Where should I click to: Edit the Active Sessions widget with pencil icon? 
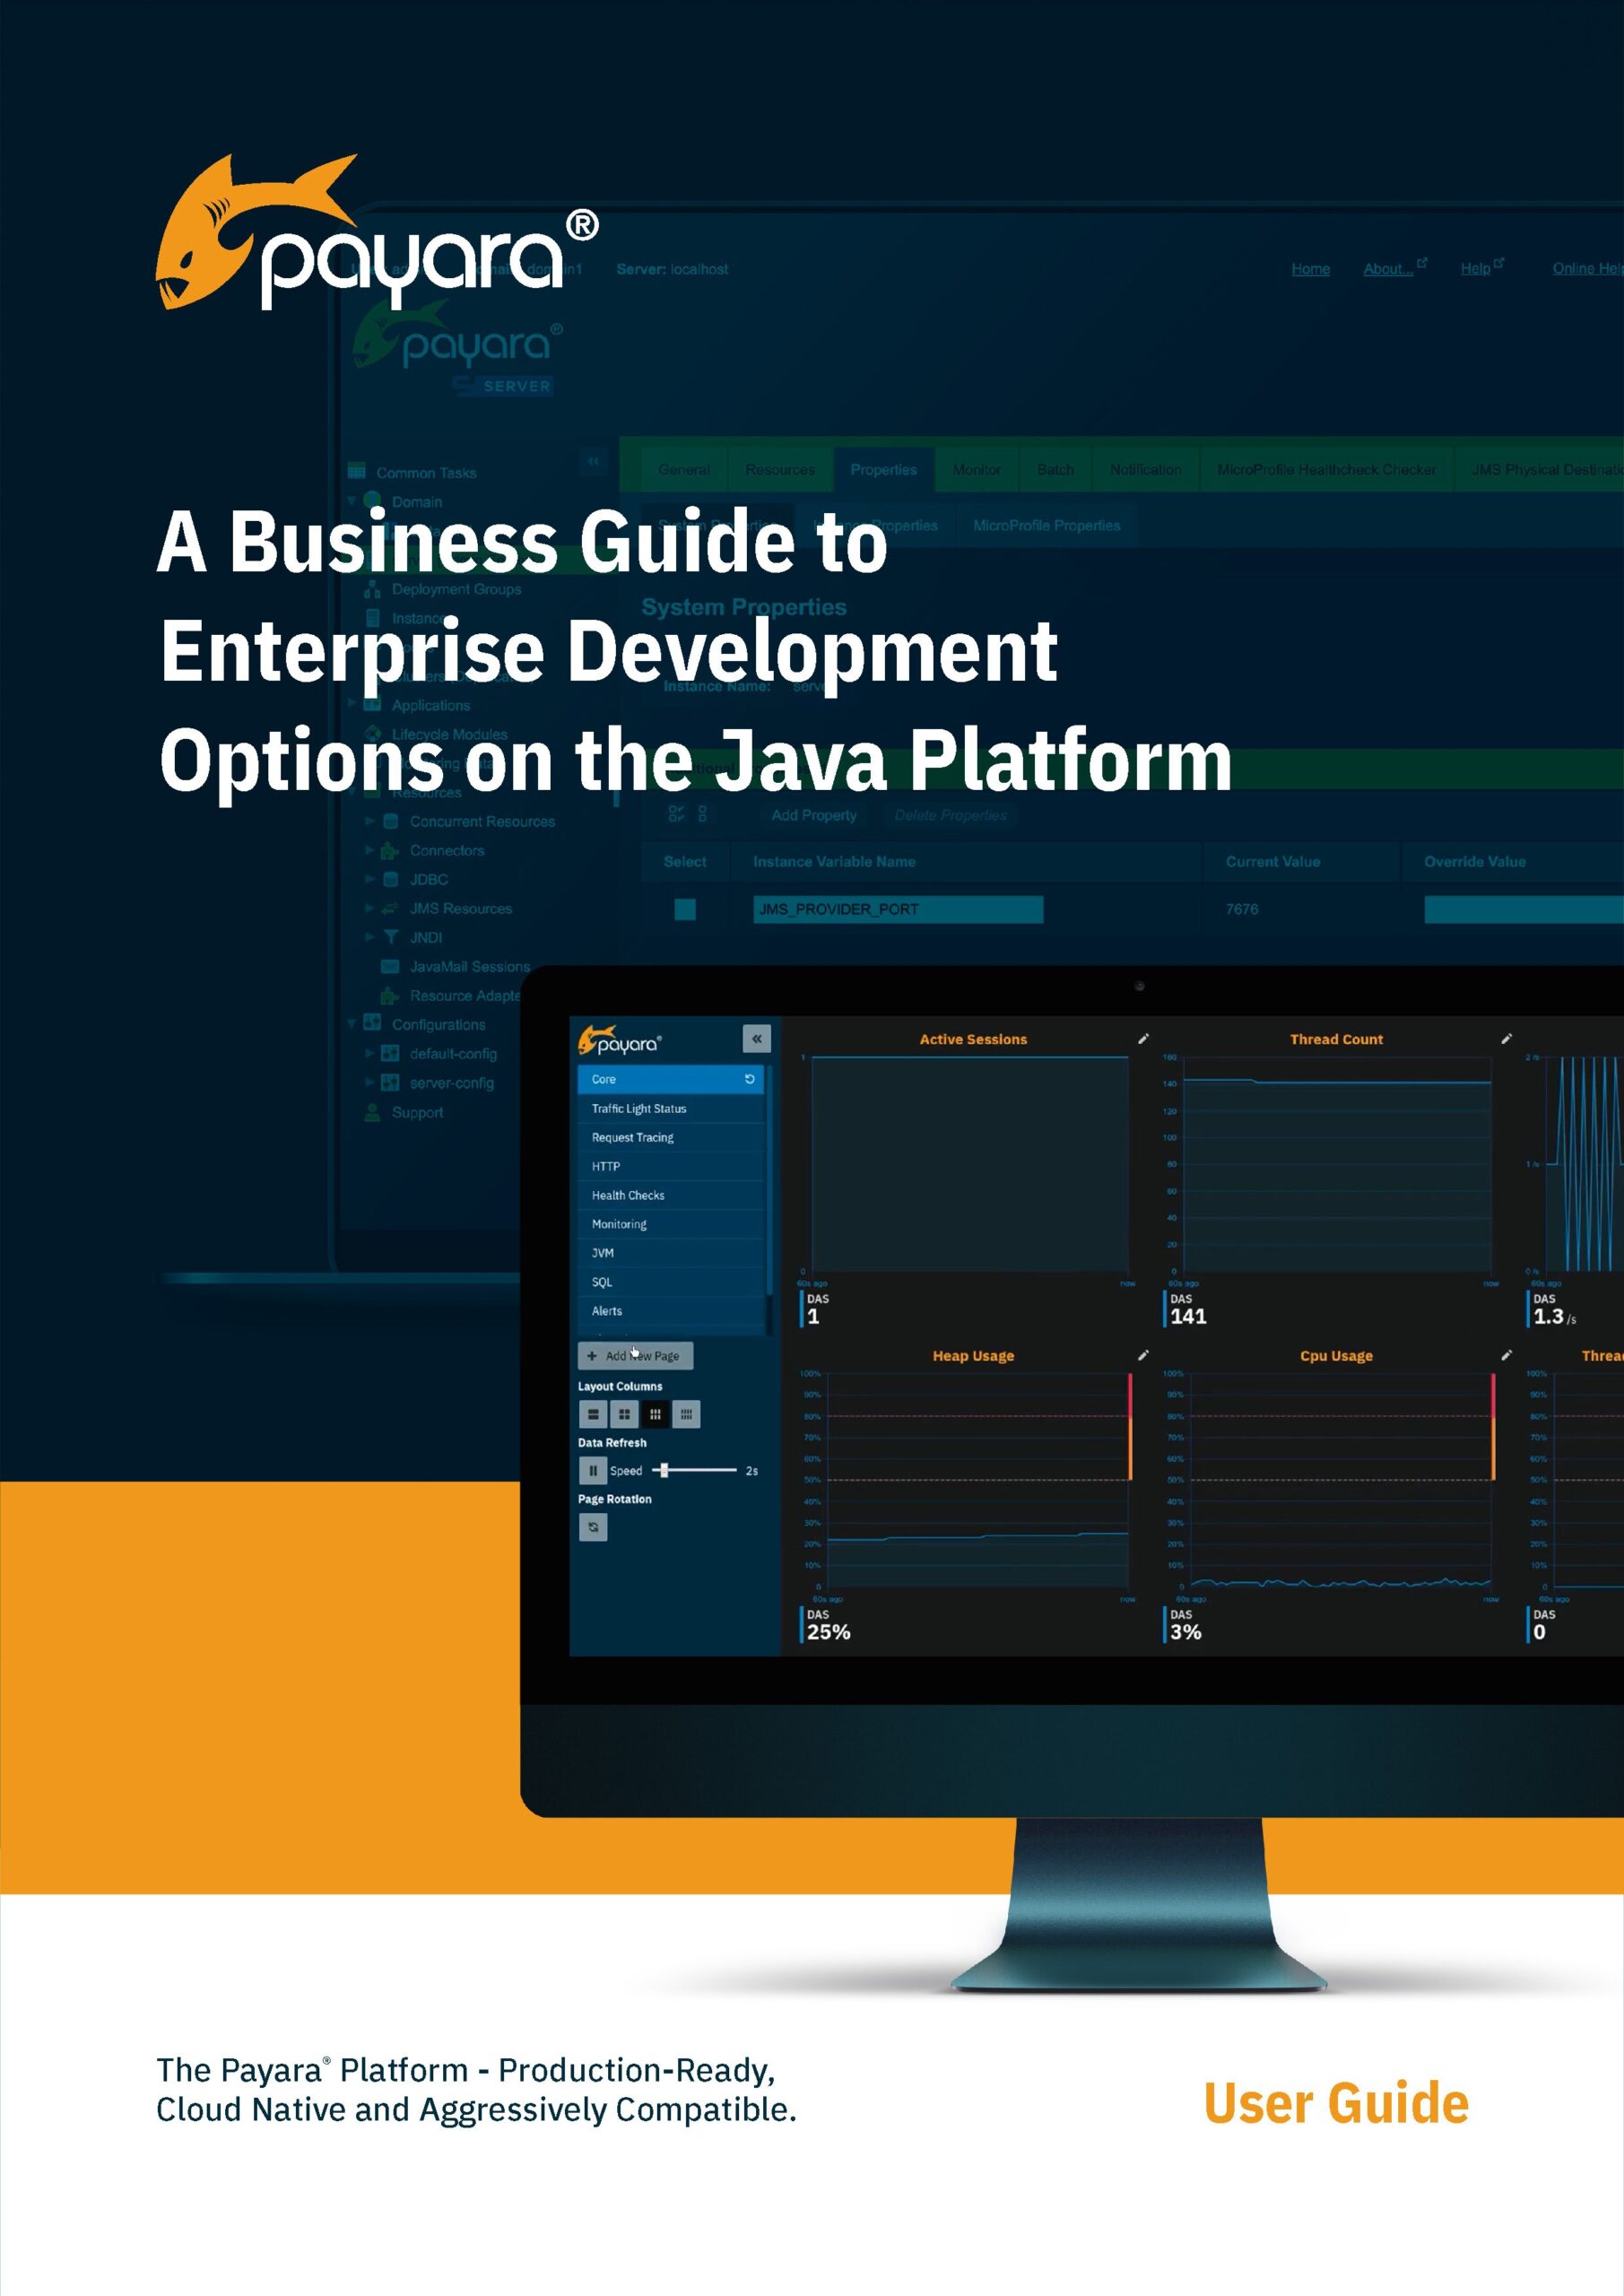pos(1143,1039)
